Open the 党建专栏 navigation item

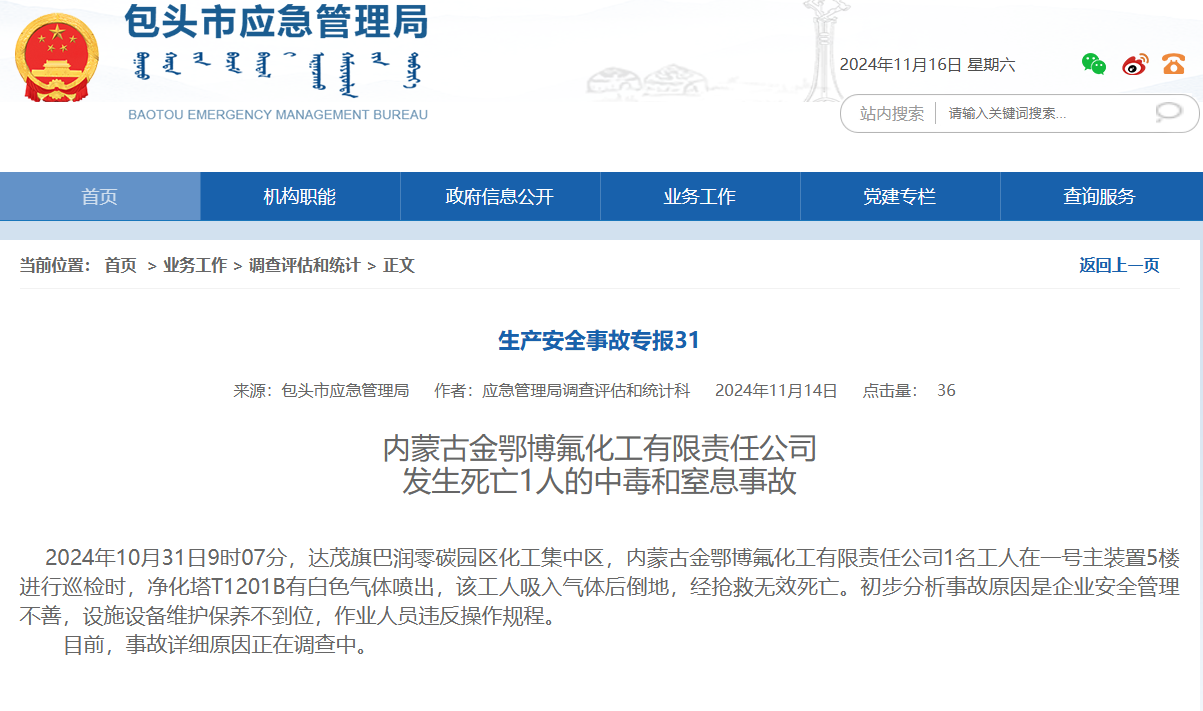[x=900, y=196]
